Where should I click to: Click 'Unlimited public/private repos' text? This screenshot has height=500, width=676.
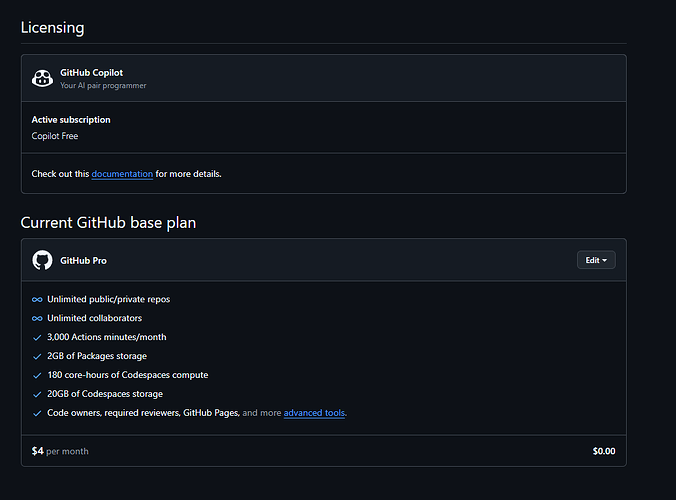click(109, 299)
